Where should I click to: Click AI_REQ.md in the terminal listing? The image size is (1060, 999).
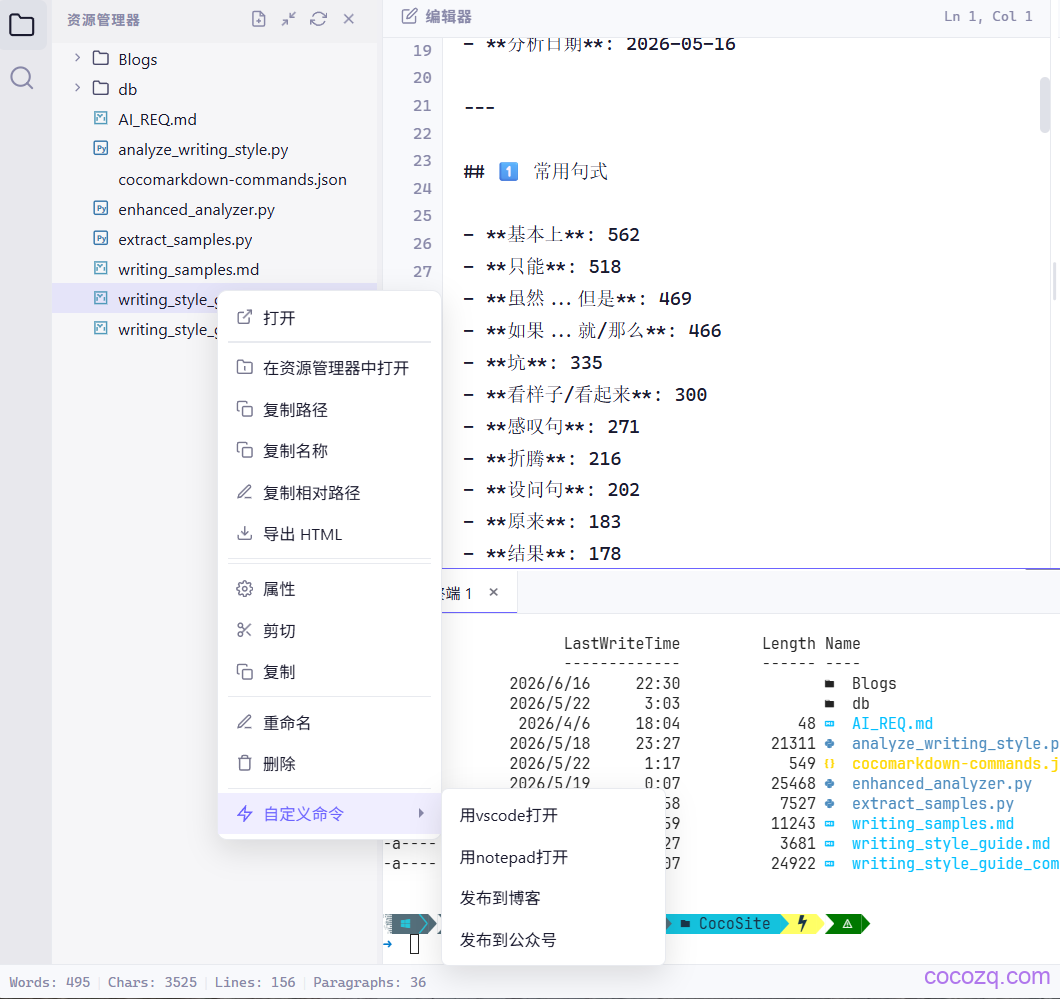[x=892, y=723]
